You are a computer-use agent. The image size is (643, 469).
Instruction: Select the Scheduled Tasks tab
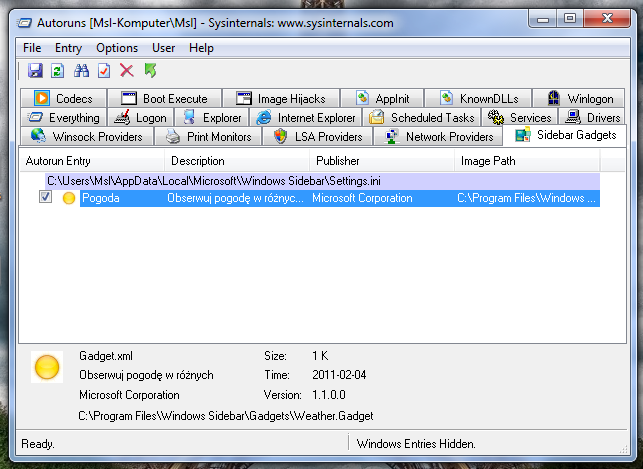click(422, 118)
